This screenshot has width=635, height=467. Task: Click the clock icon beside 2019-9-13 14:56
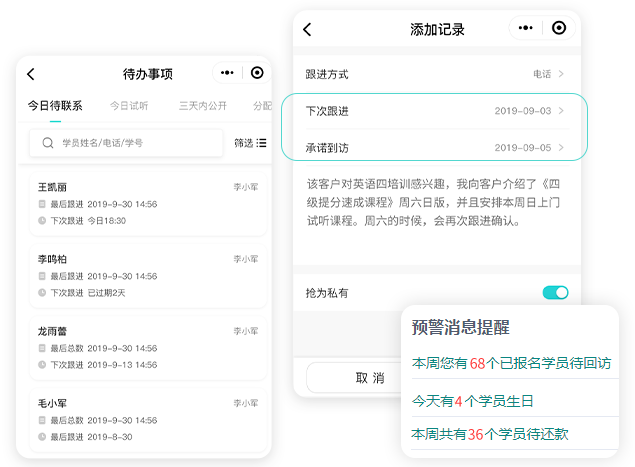tap(42, 365)
